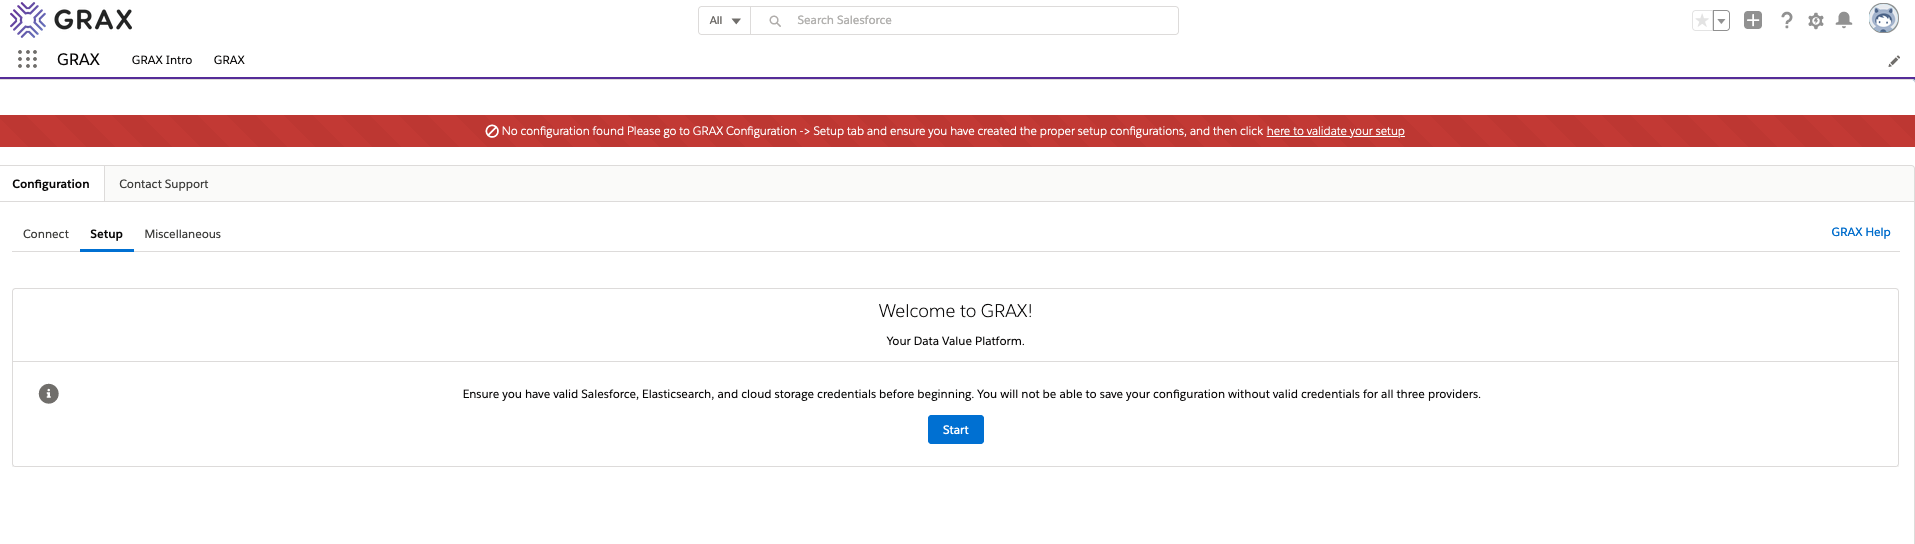The width and height of the screenshot is (1915, 544).
Task: Switch to the Contact Support tab
Action: click(x=164, y=184)
